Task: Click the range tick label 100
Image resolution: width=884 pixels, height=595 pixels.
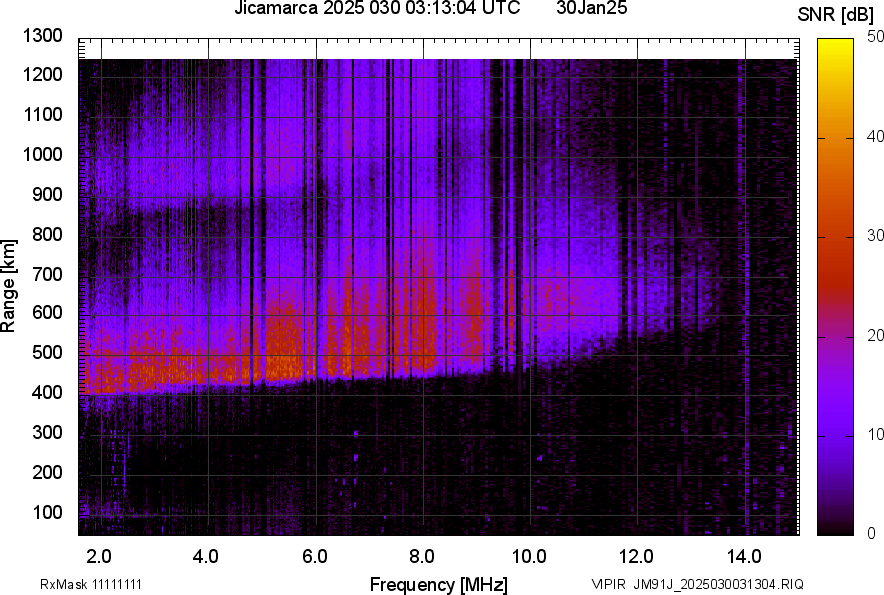Action: pyautogui.click(x=47, y=512)
